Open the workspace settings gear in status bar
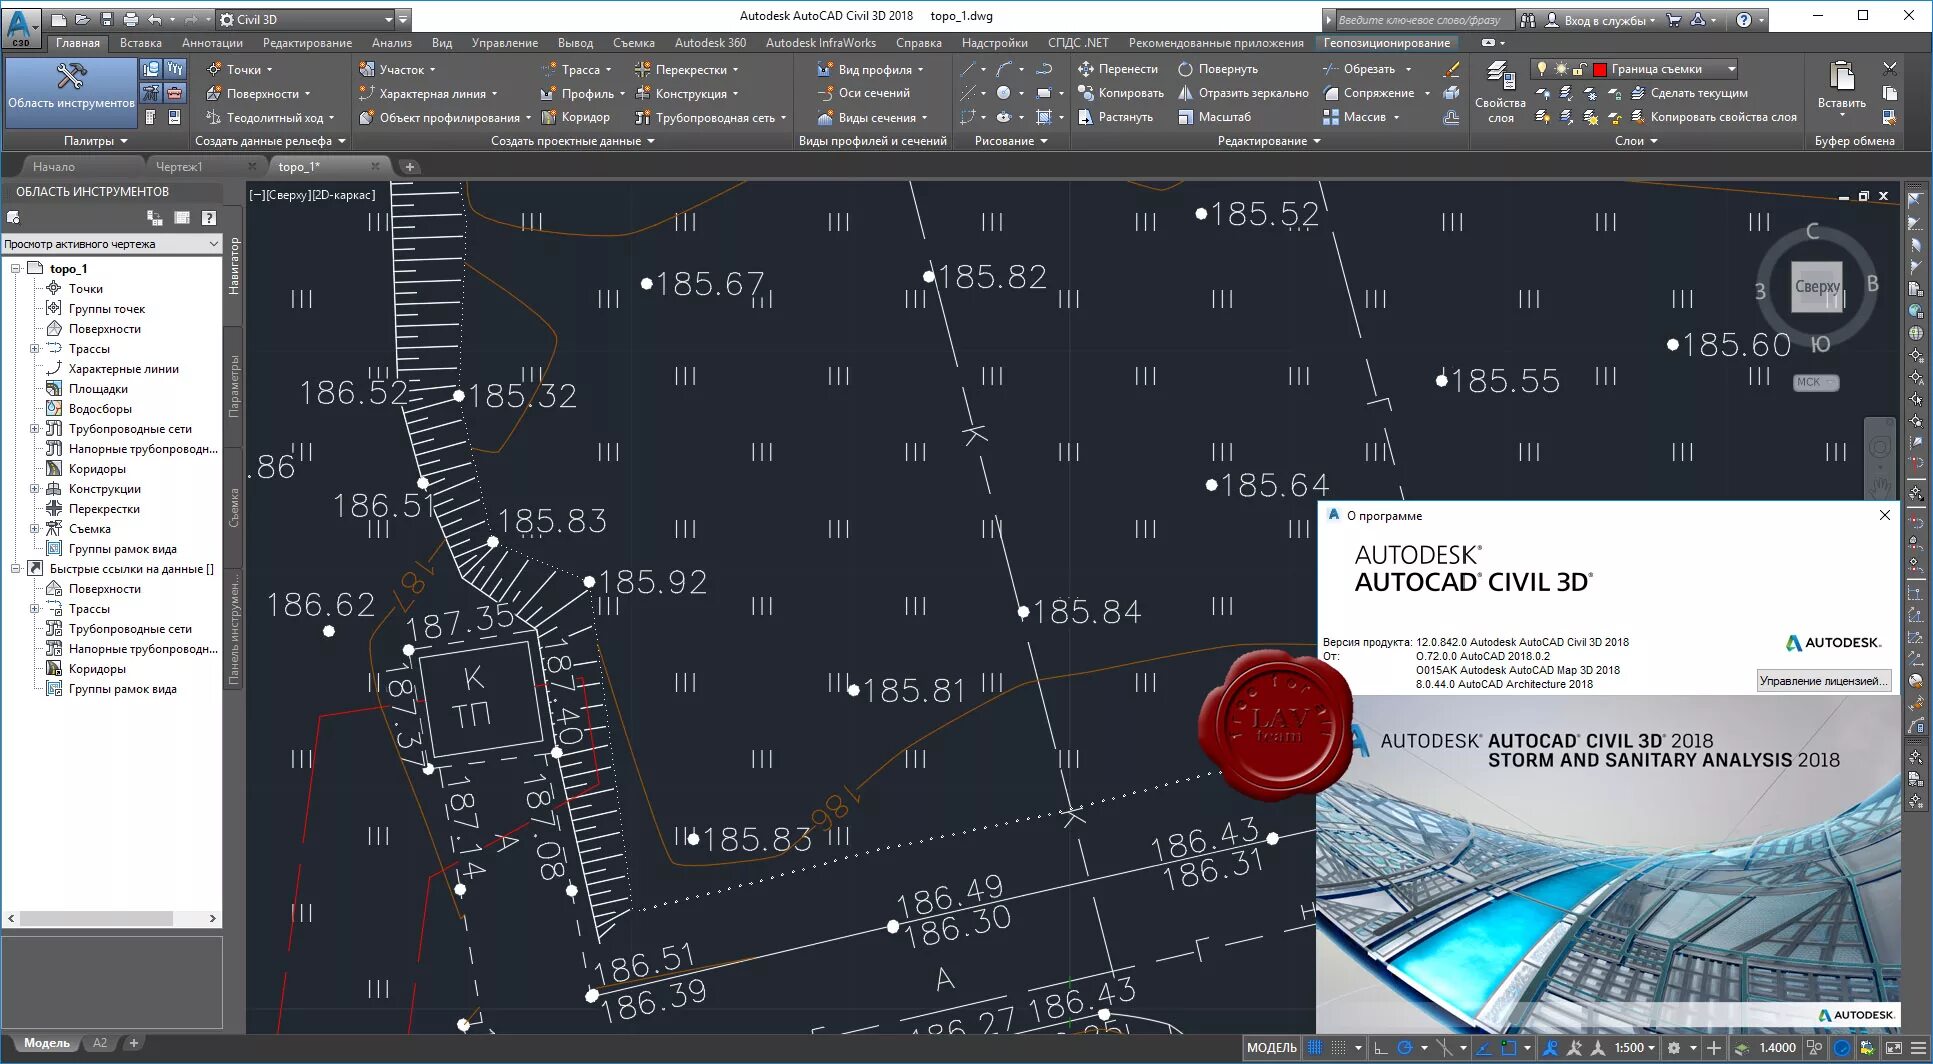The image size is (1933, 1064). (1674, 1048)
